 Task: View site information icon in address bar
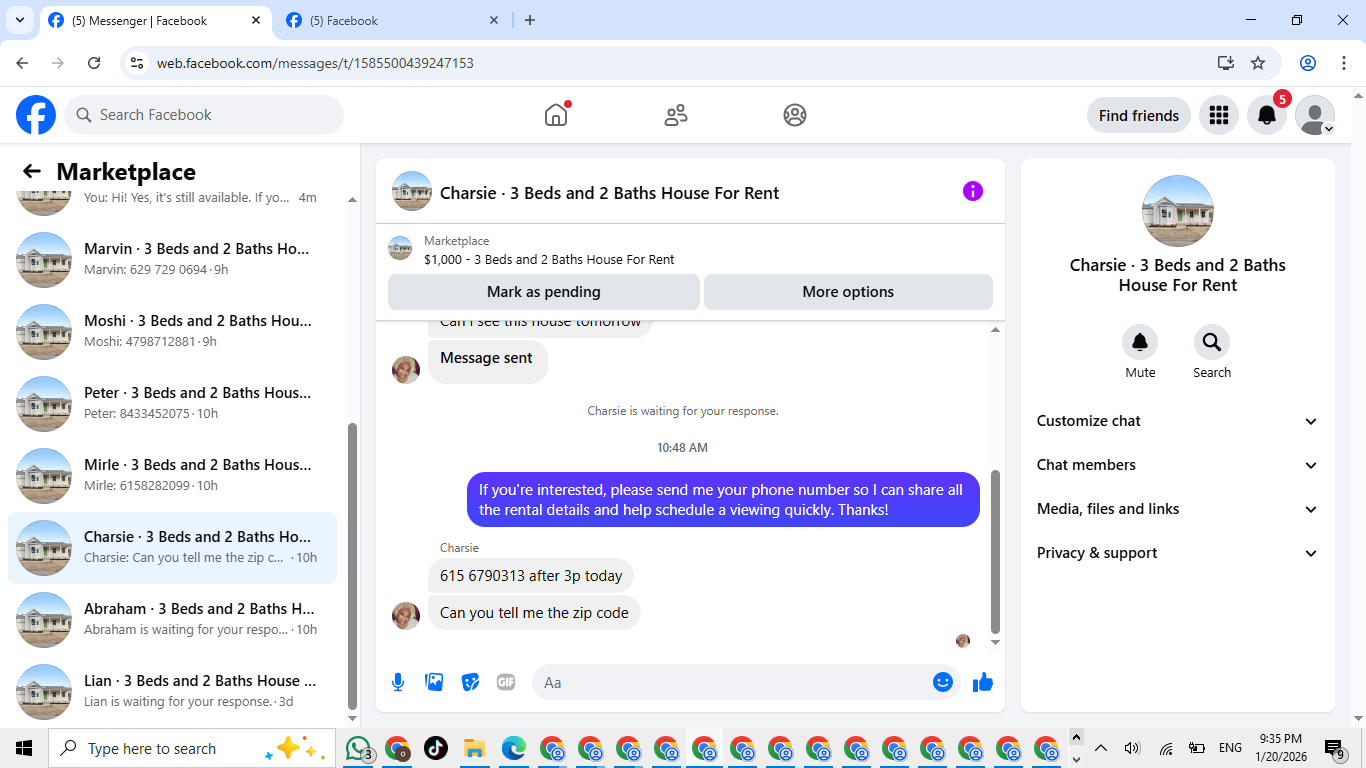click(138, 63)
